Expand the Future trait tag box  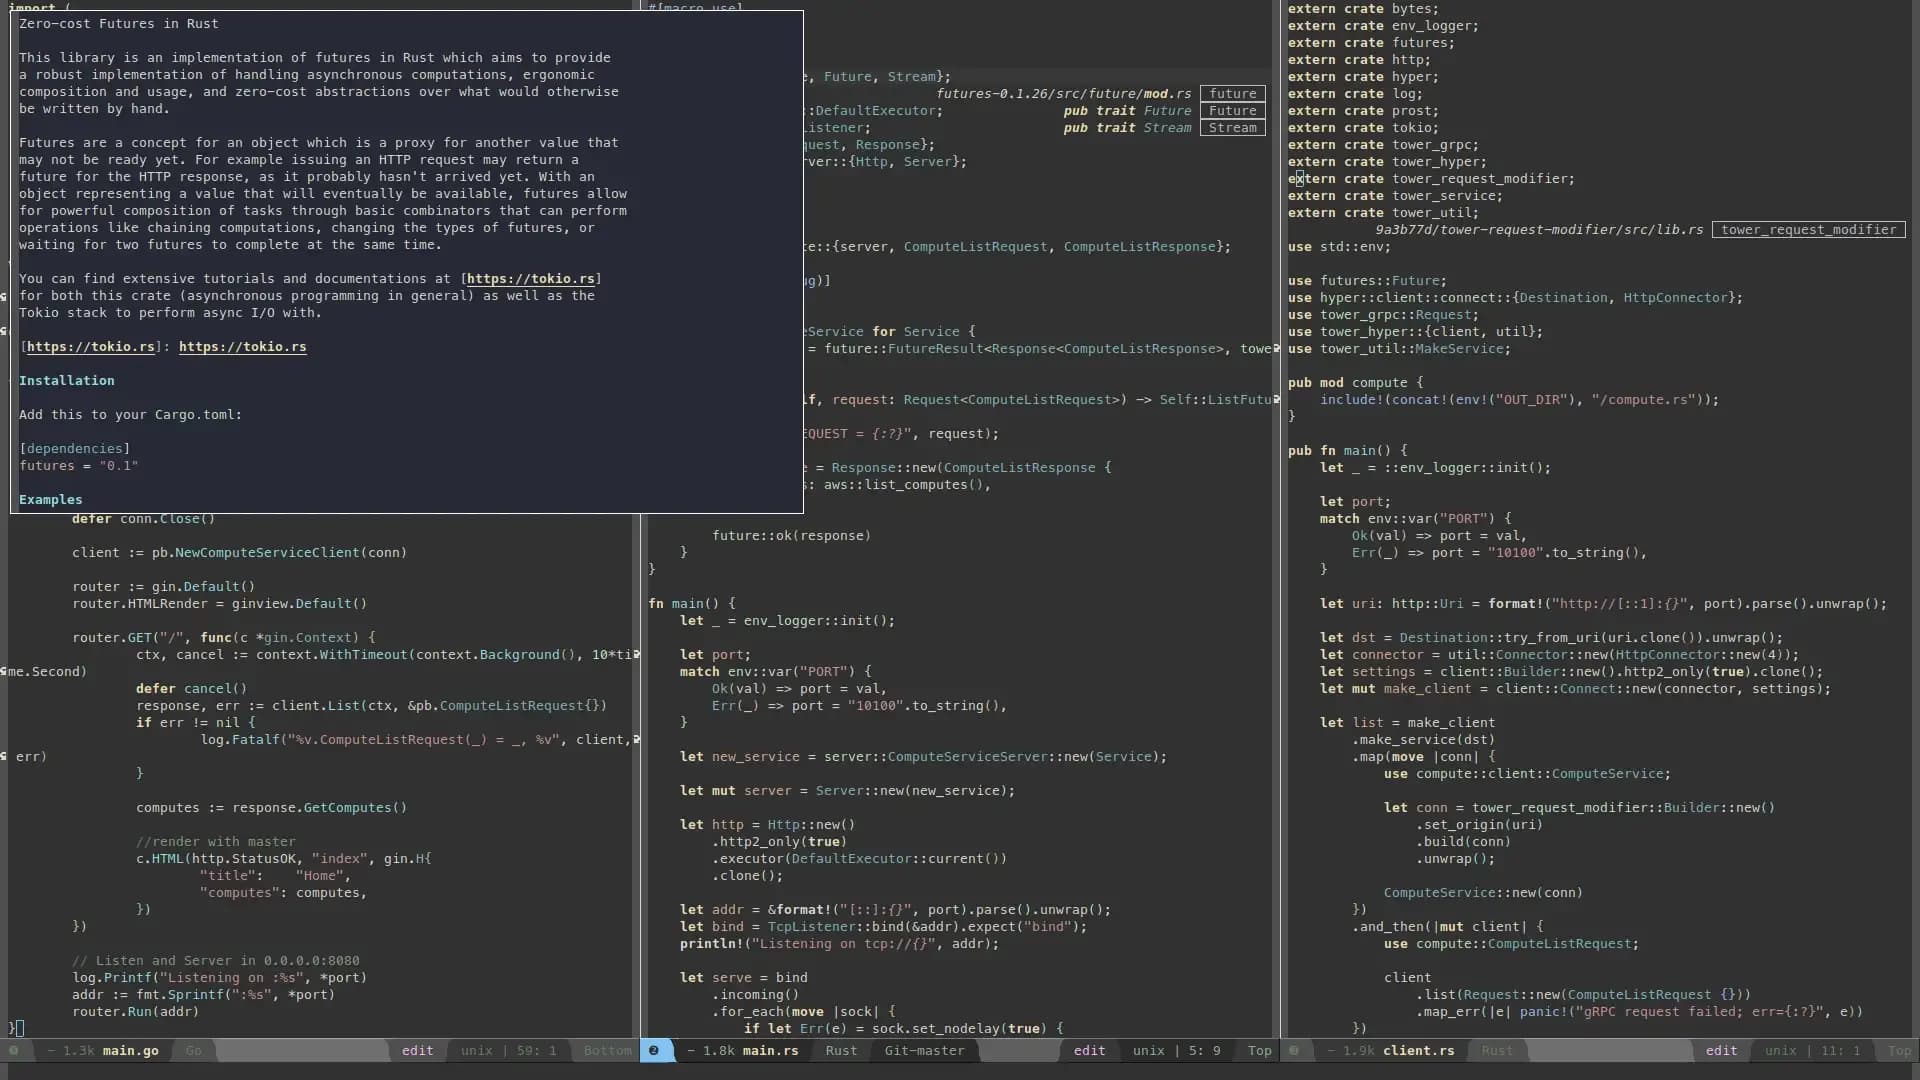1233,110
